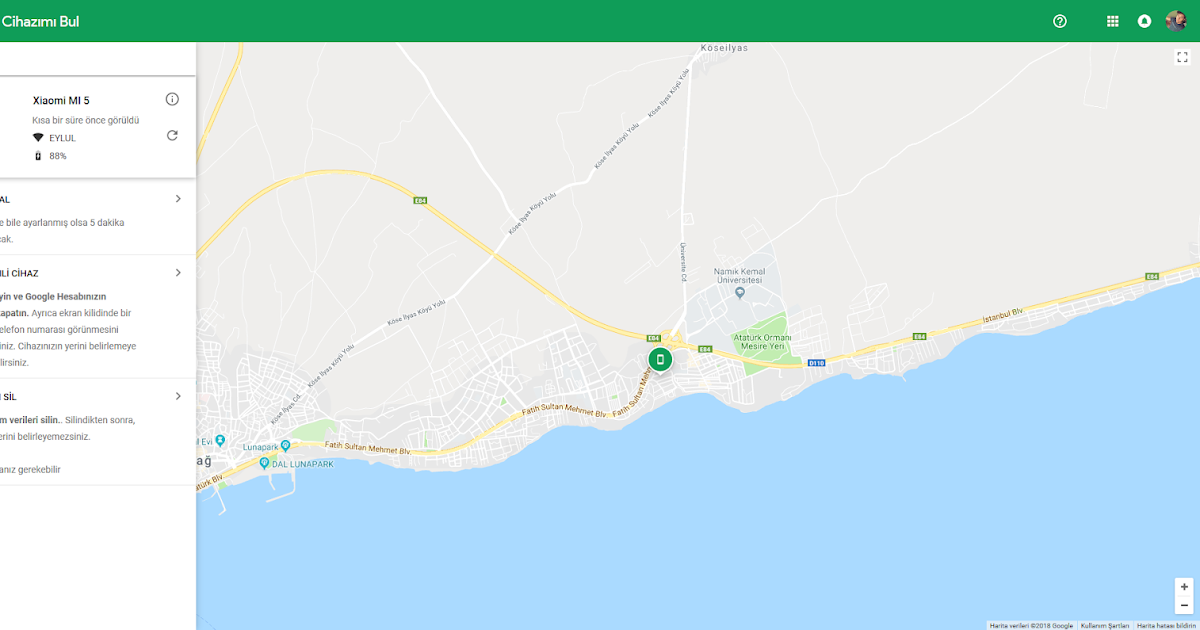Open Harita hatası bildirin link
Screen dimensions: 1200x630
tap(1166, 626)
